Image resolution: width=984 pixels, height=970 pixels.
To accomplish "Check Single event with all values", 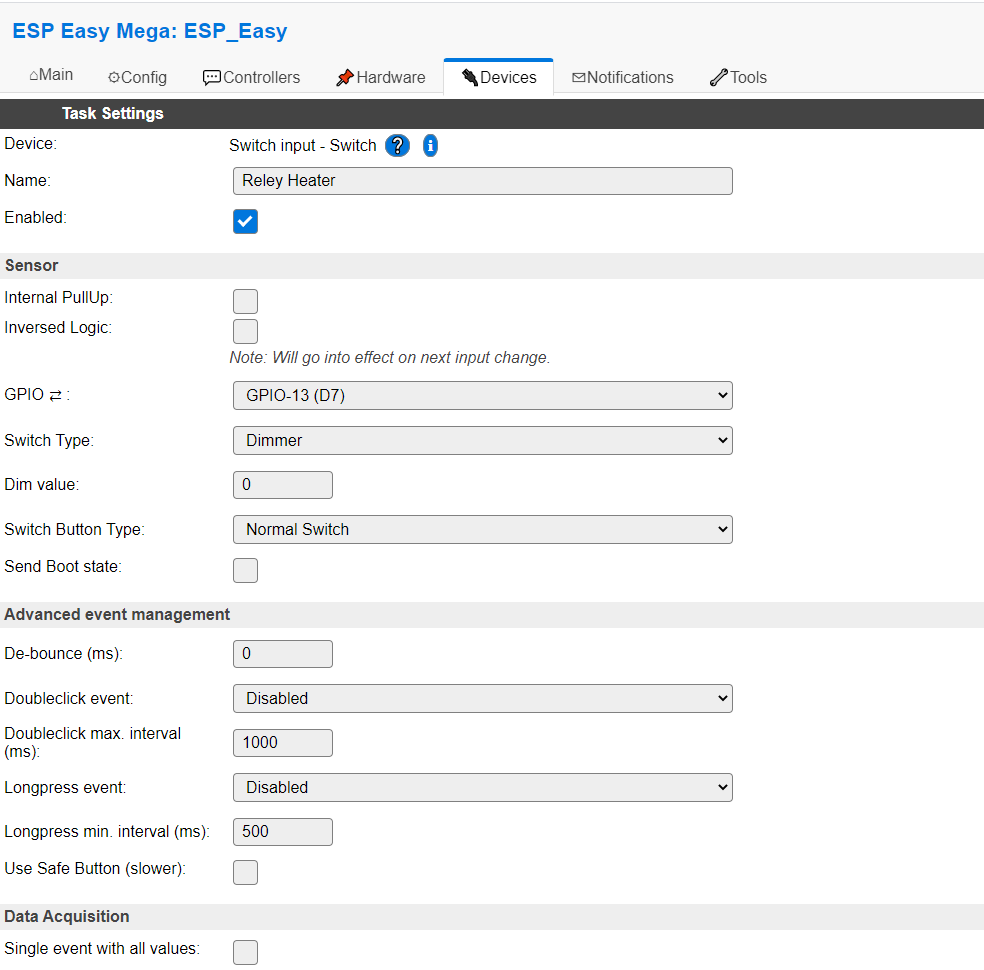I will coord(245,952).
